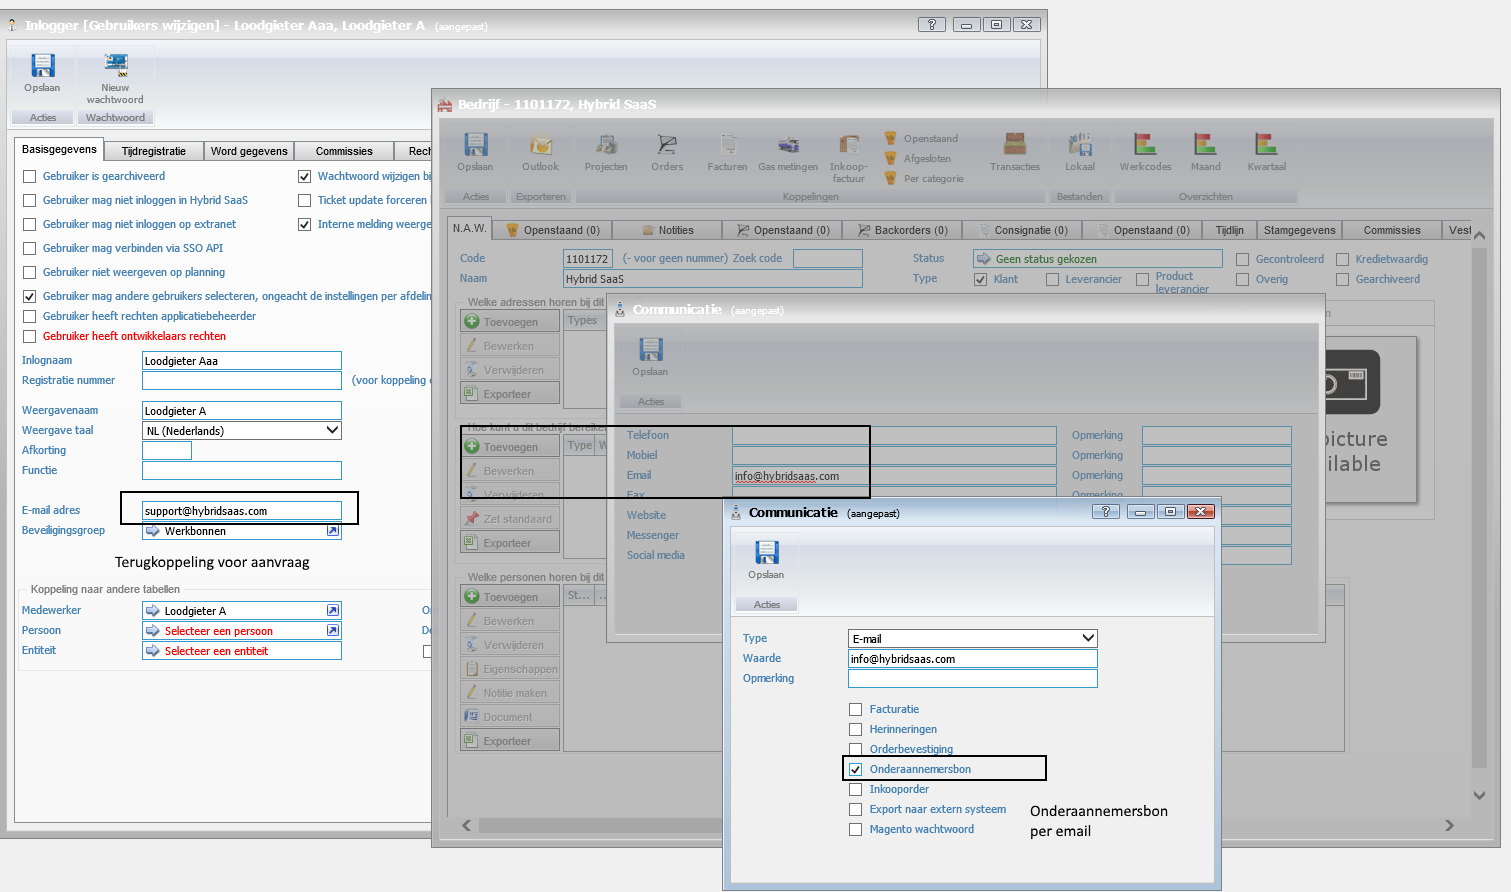Click the Opmerking input field in the E-mail dialog
1511x892 pixels.
pyautogui.click(x=972, y=679)
